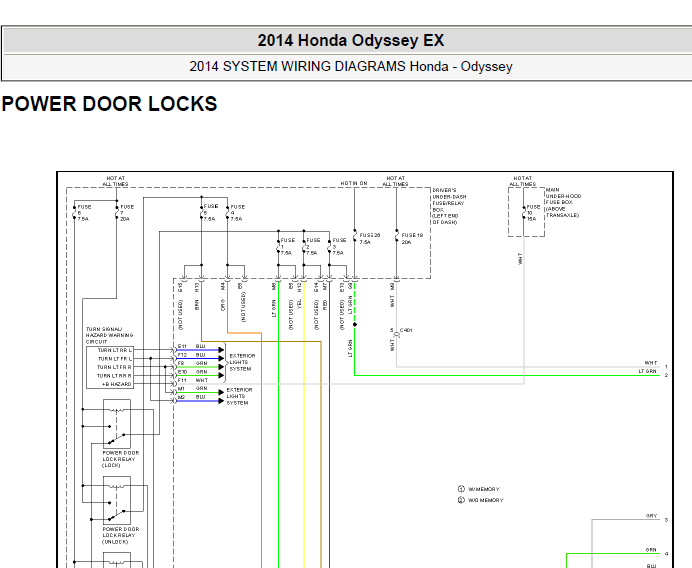Click the 'F11 WHT' connector label
This screenshot has height=568, width=692.
[192, 380]
